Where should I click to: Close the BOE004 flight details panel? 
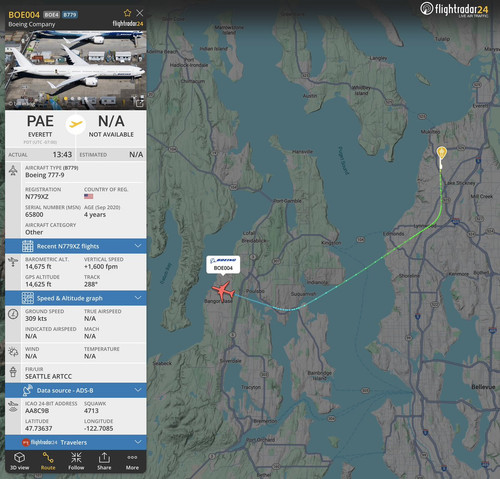[140, 13]
